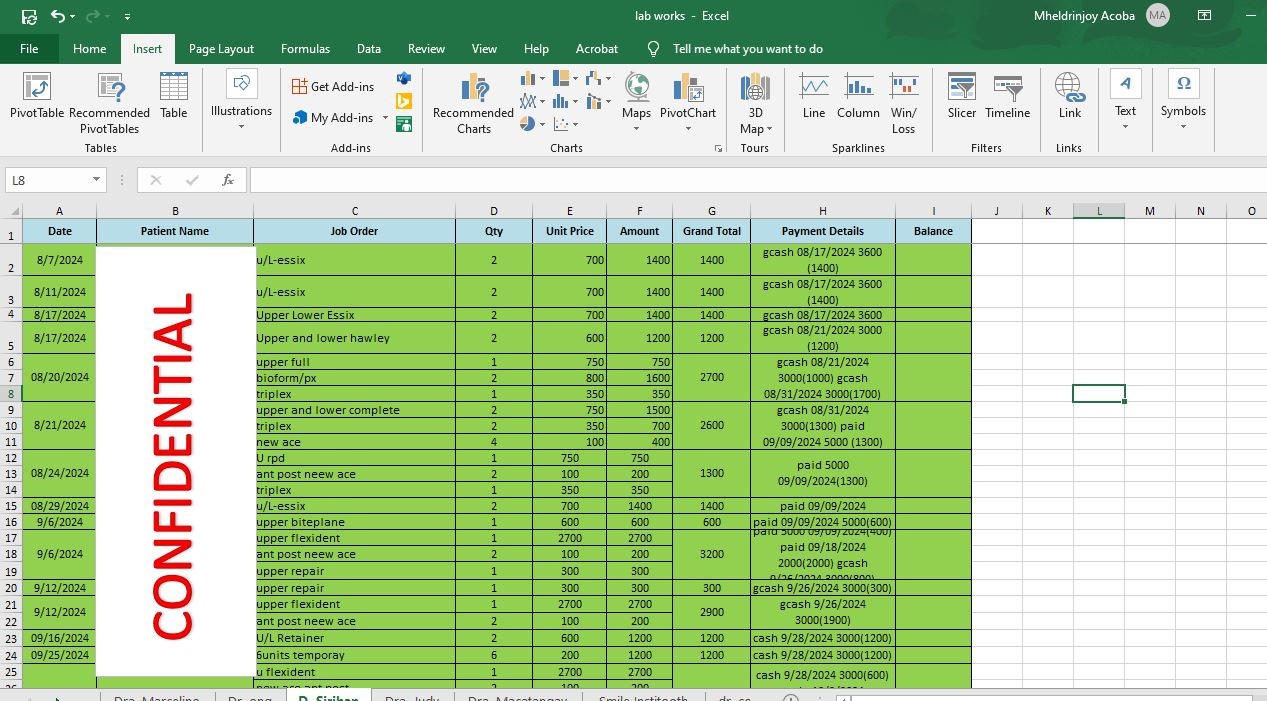The height and width of the screenshot is (701, 1267).
Task: Insert a PivotTable
Action: tap(37, 97)
